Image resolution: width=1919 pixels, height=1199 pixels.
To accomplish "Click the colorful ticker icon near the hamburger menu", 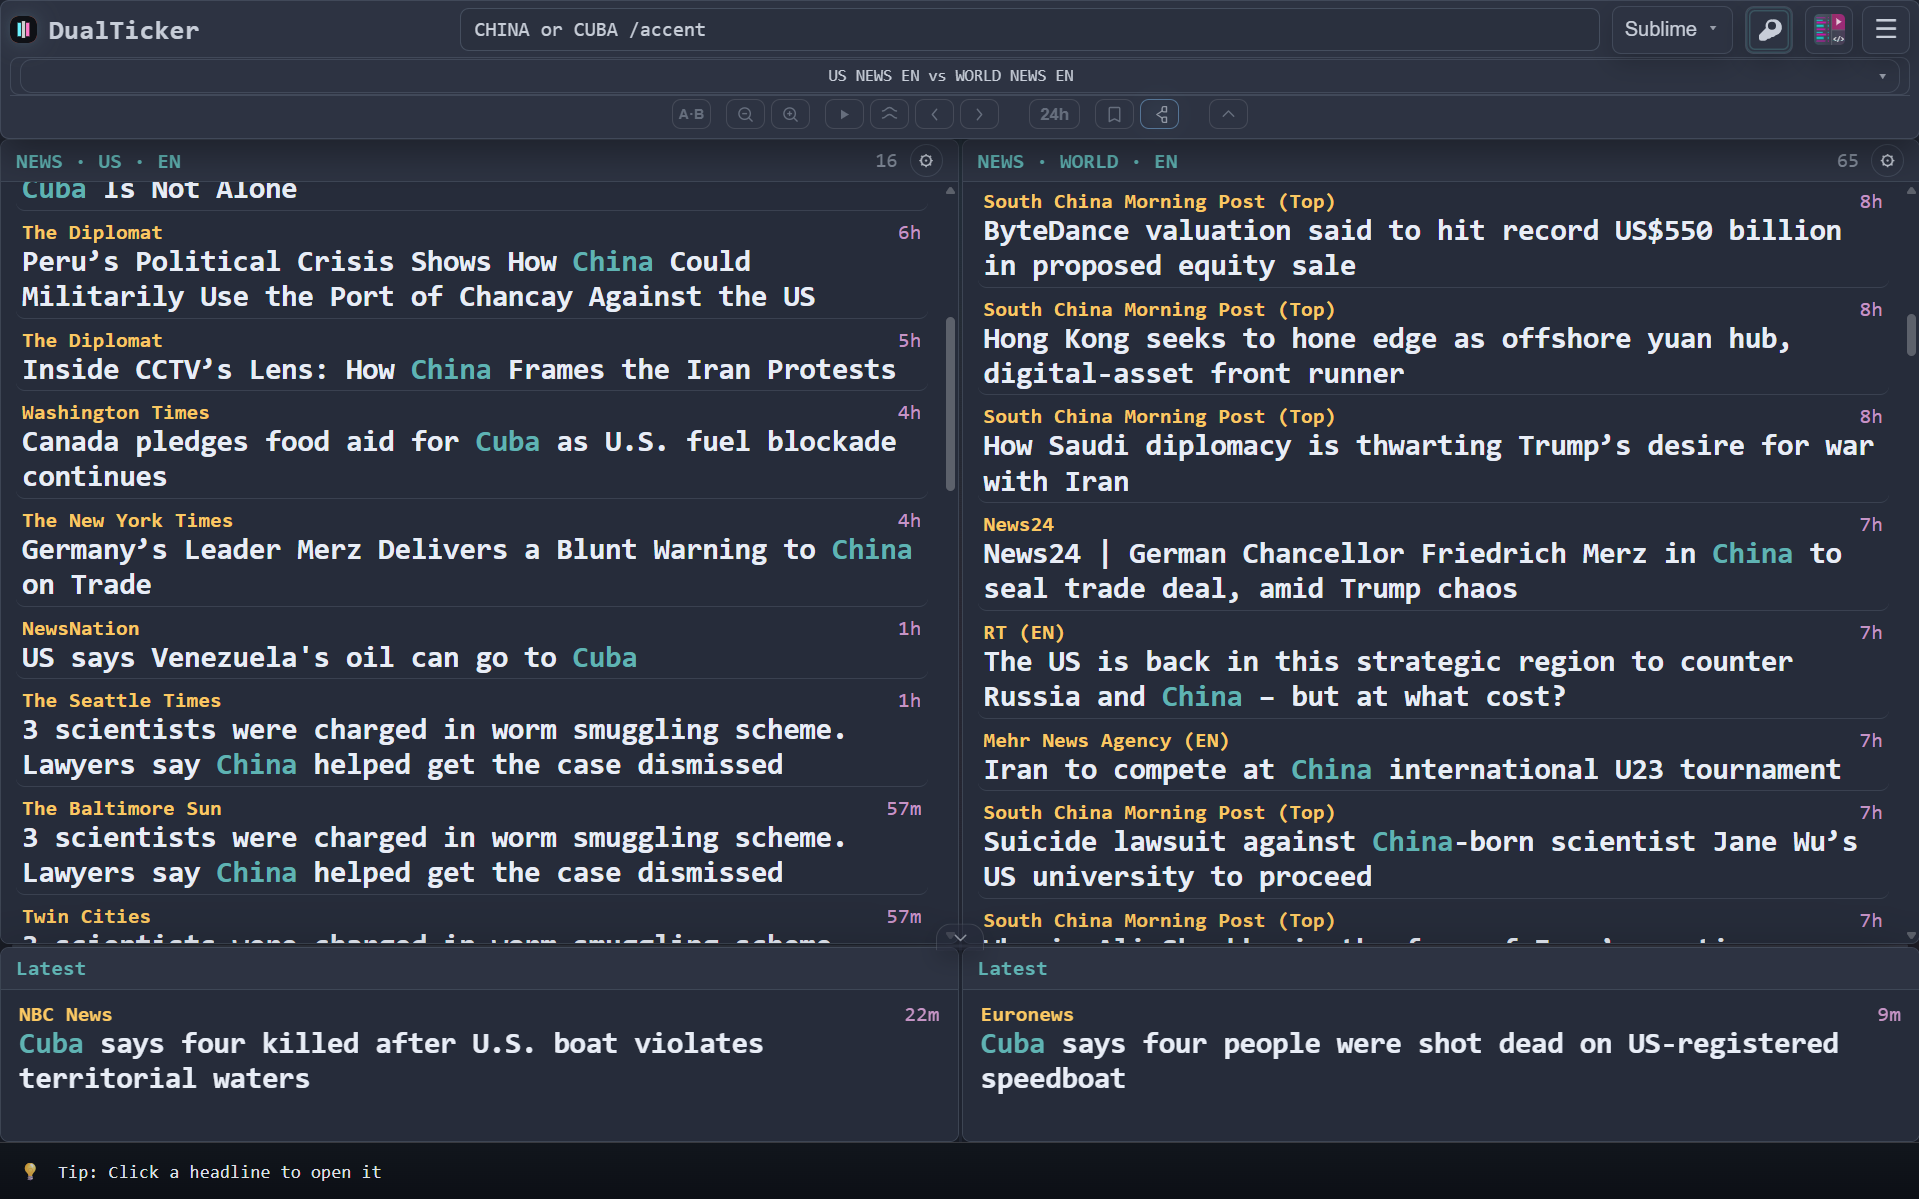I will tap(1829, 30).
